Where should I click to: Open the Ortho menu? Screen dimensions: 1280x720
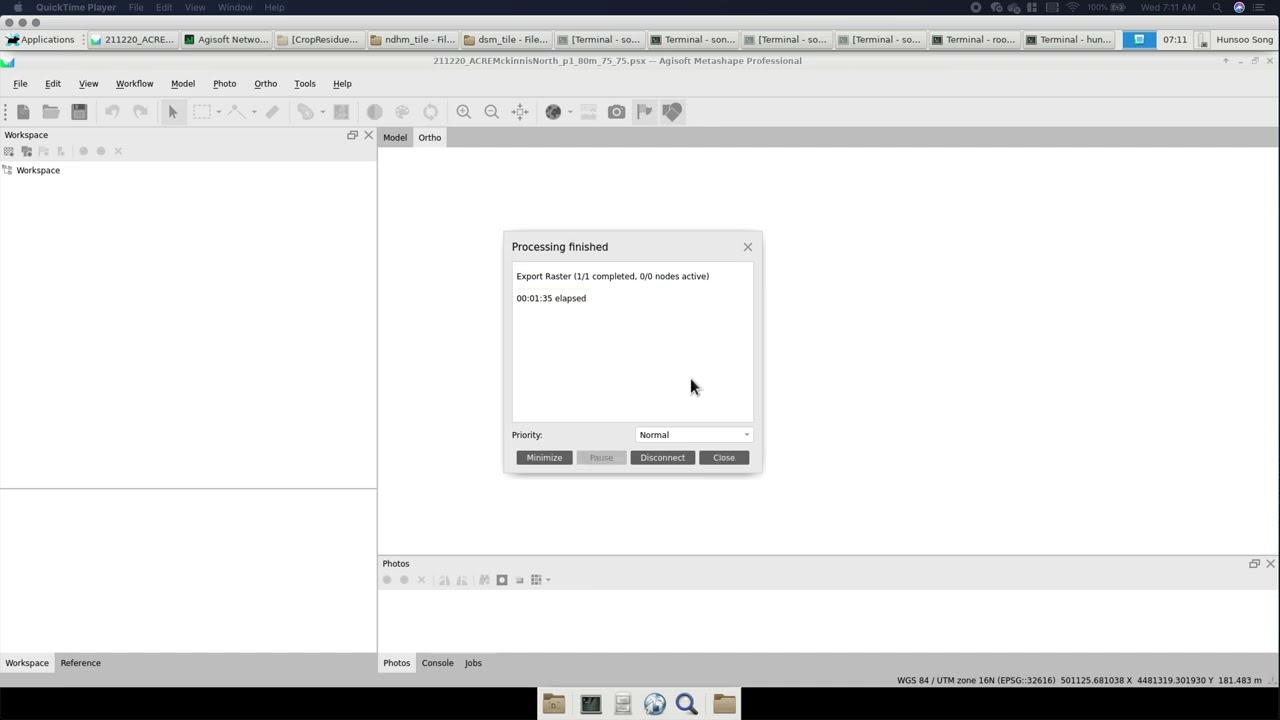click(x=265, y=84)
